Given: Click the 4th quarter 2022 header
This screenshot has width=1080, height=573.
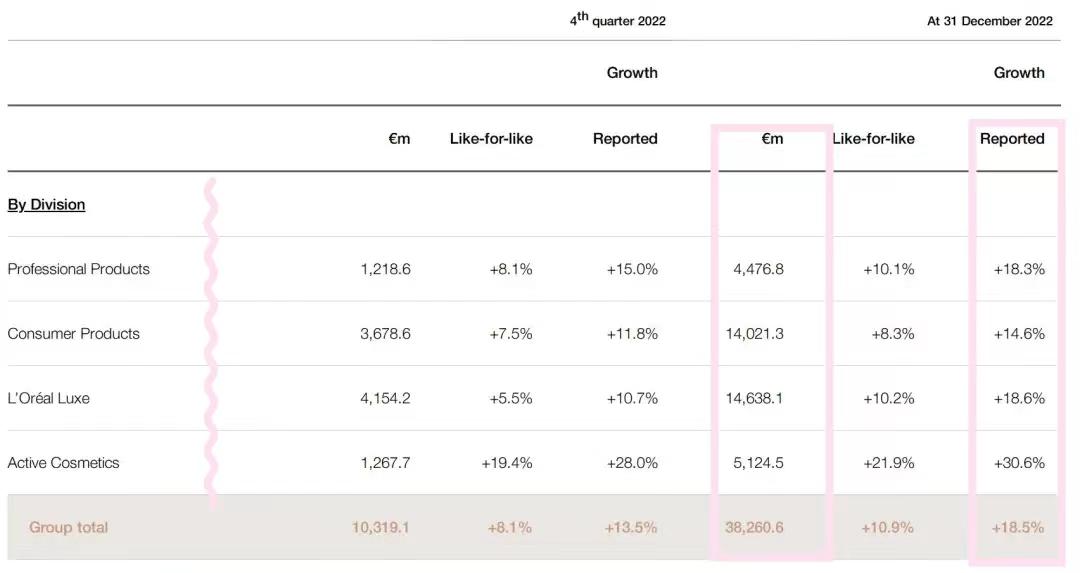Looking at the screenshot, I should pyautogui.click(x=618, y=20).
